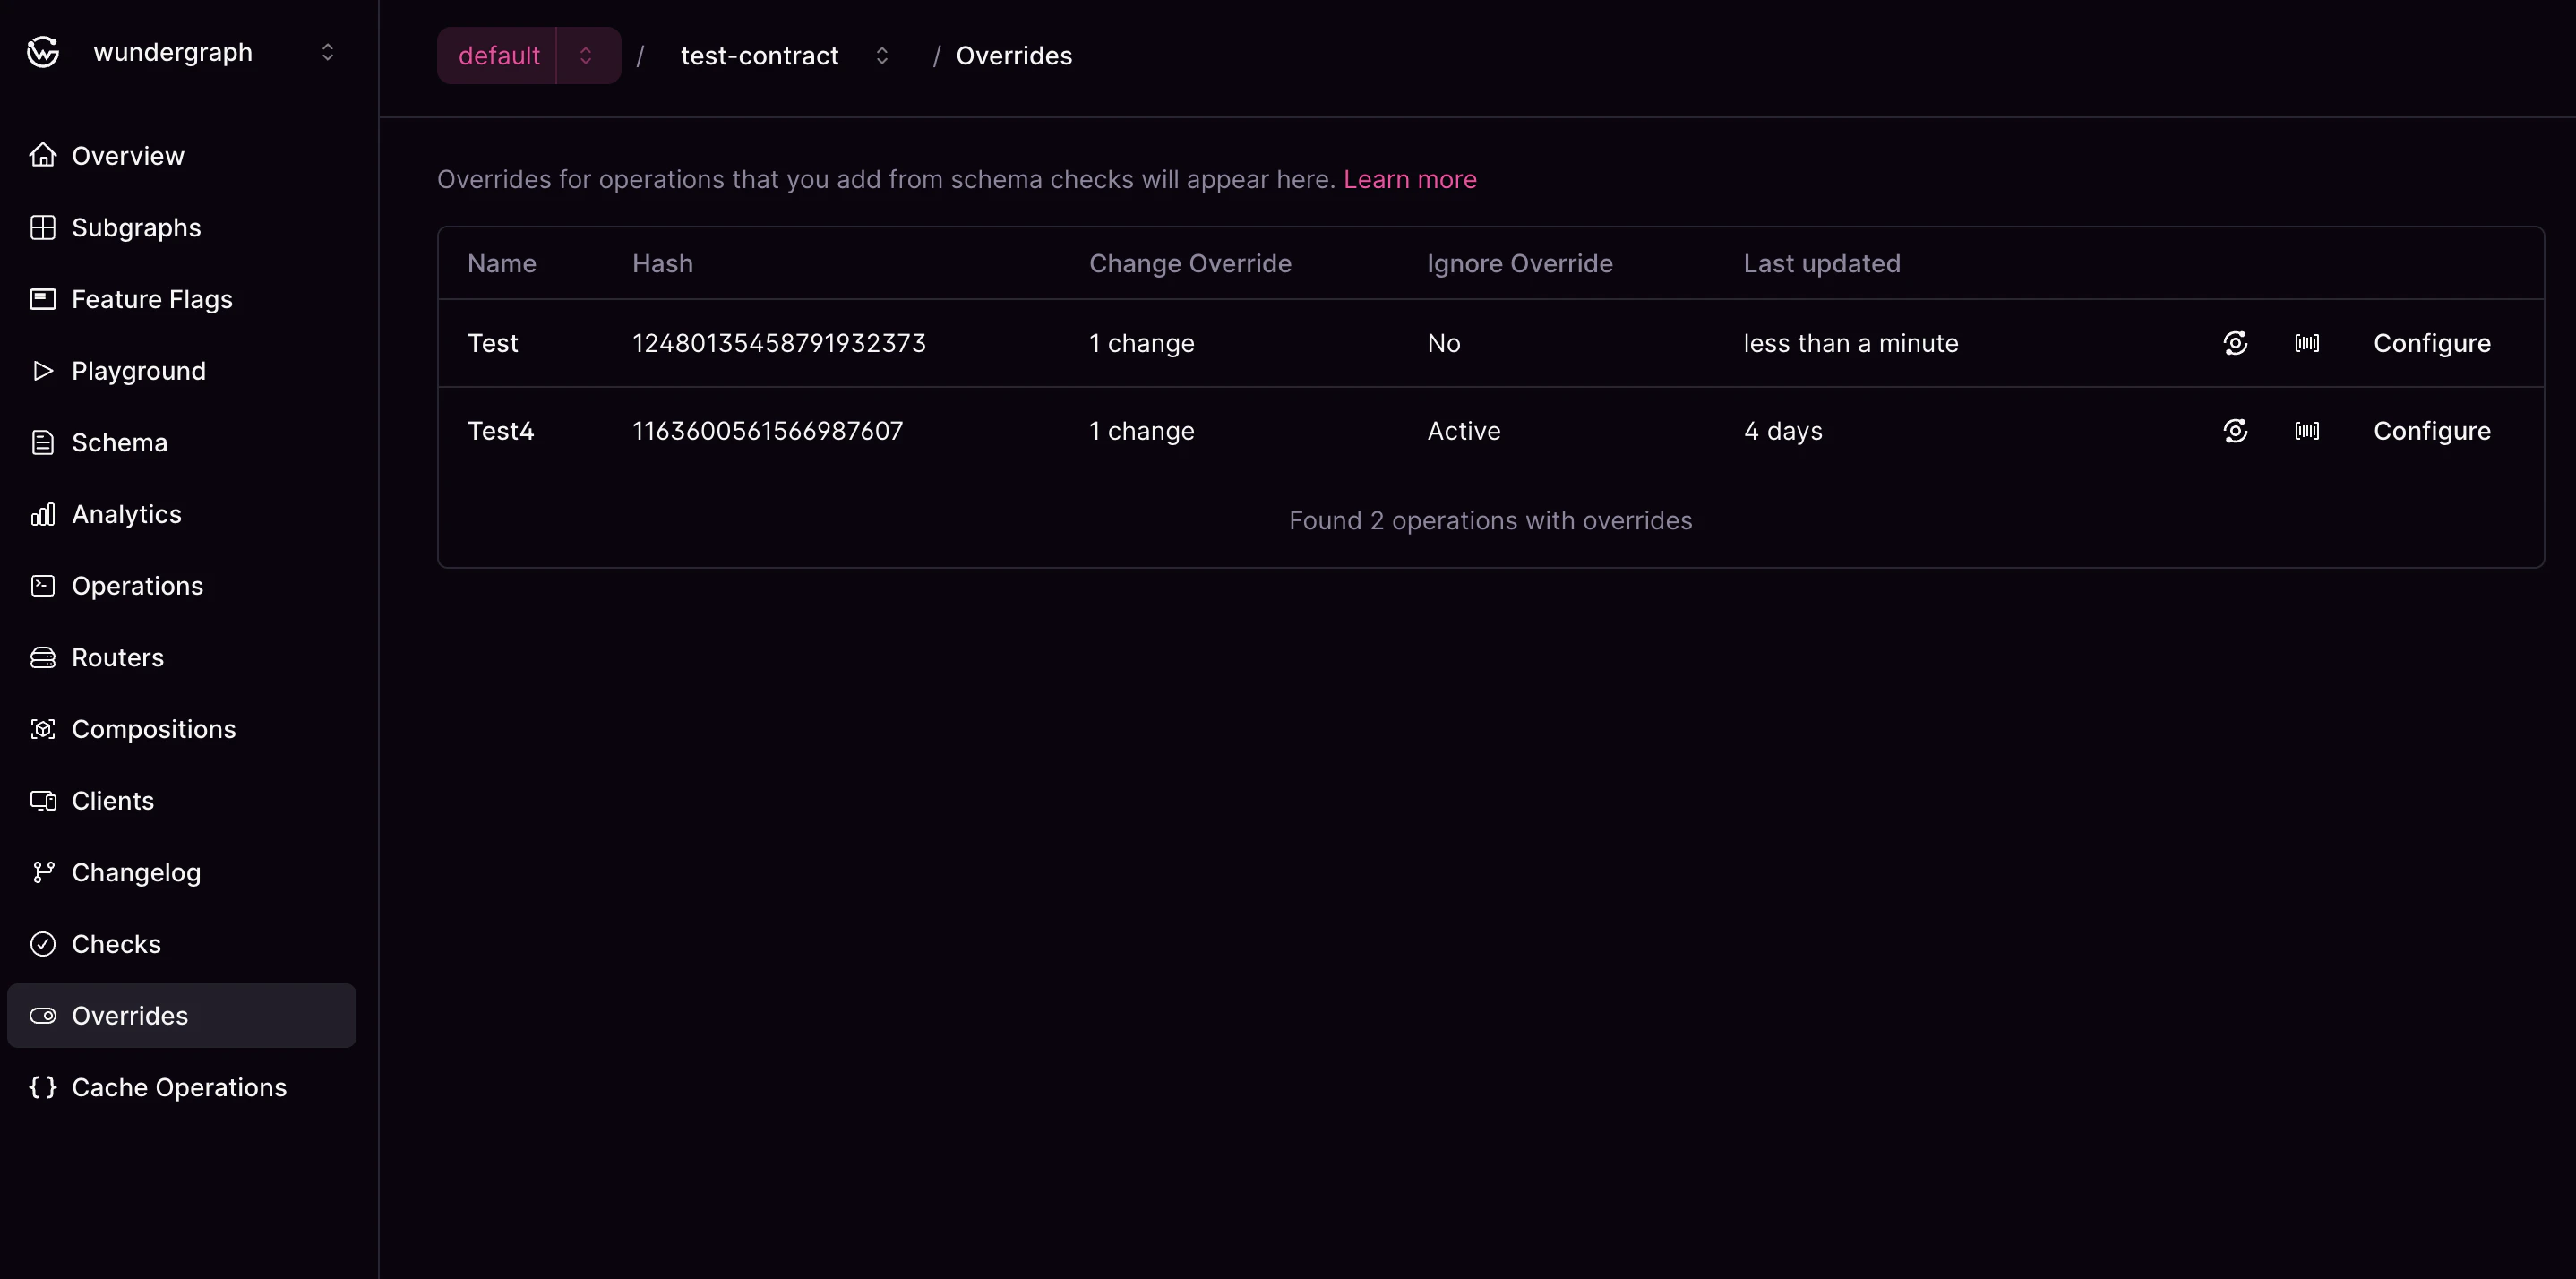Click the operation sync icon on the Test4 row
The image size is (2576, 1279).
(x=2234, y=430)
